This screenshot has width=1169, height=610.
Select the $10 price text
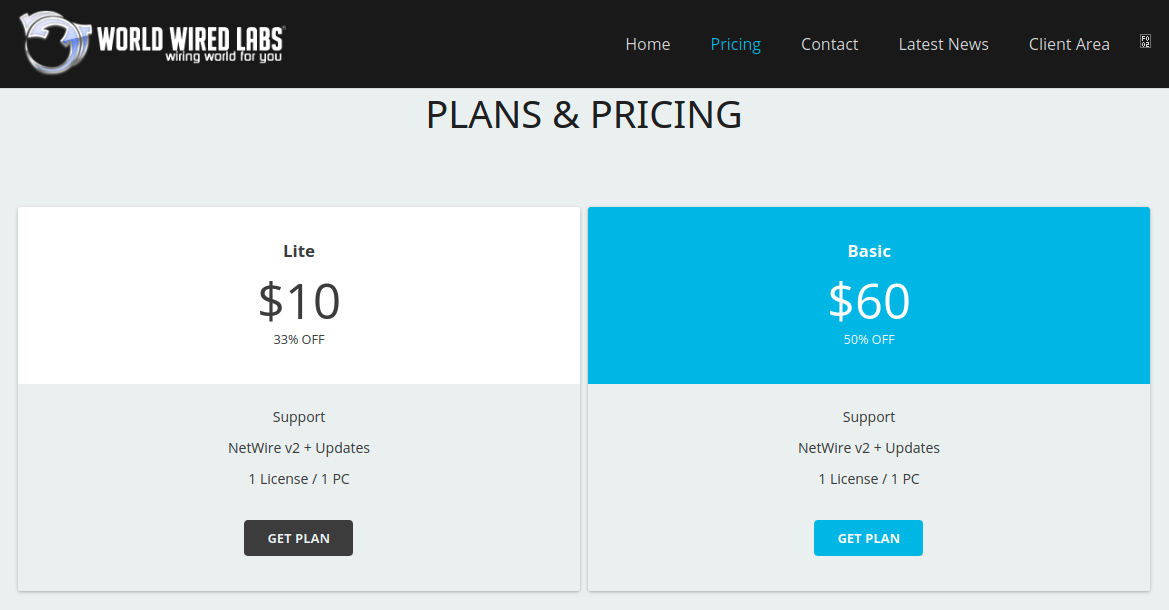click(x=299, y=301)
